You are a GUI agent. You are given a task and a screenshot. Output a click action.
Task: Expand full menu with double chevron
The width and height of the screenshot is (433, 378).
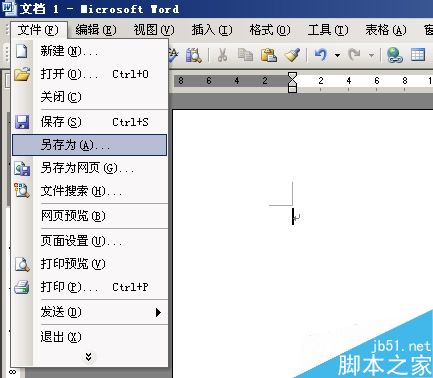point(88,357)
